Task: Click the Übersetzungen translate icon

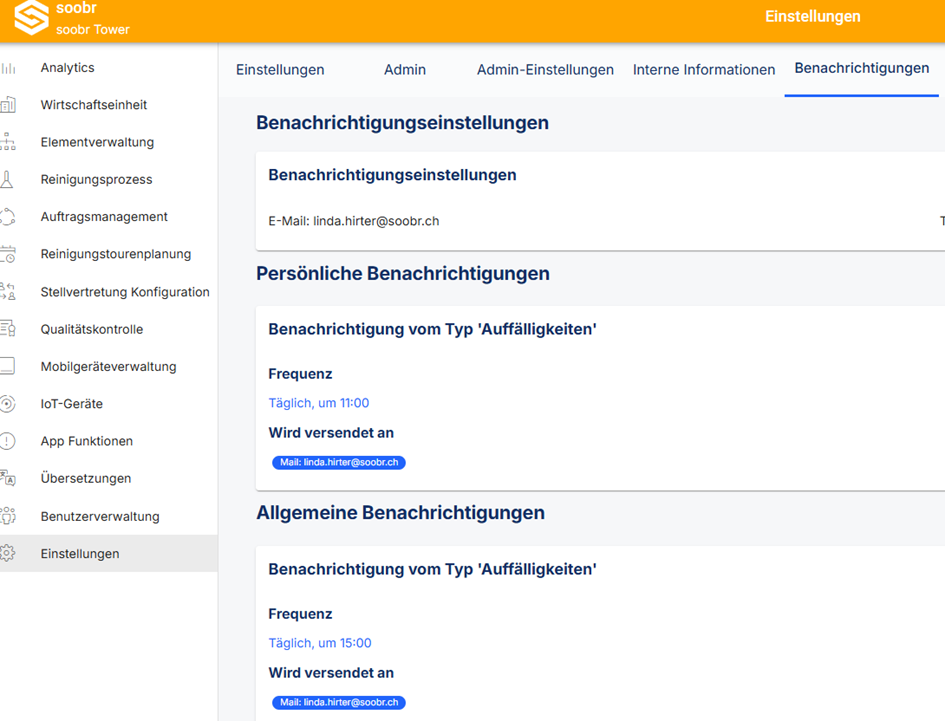Action: coord(8,478)
